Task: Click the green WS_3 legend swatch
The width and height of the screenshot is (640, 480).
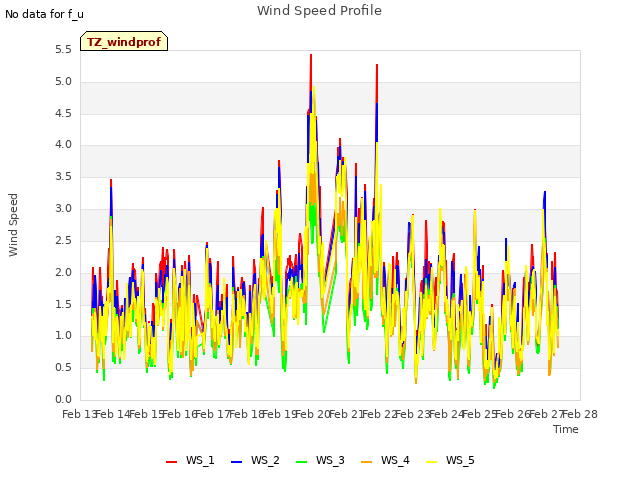Action: tap(301, 462)
